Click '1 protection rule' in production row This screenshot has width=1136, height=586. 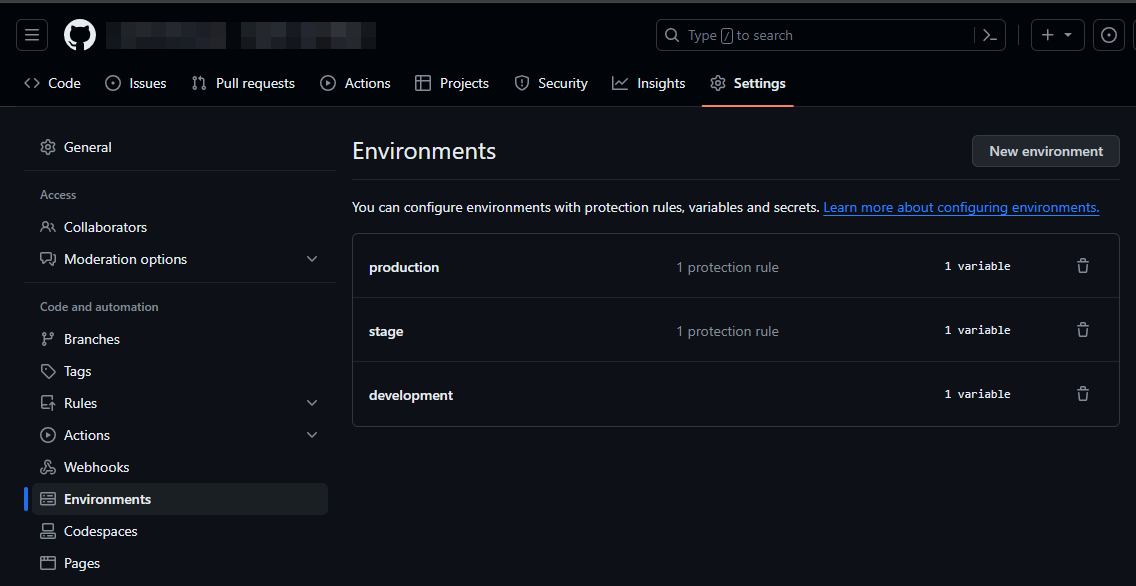click(x=727, y=267)
